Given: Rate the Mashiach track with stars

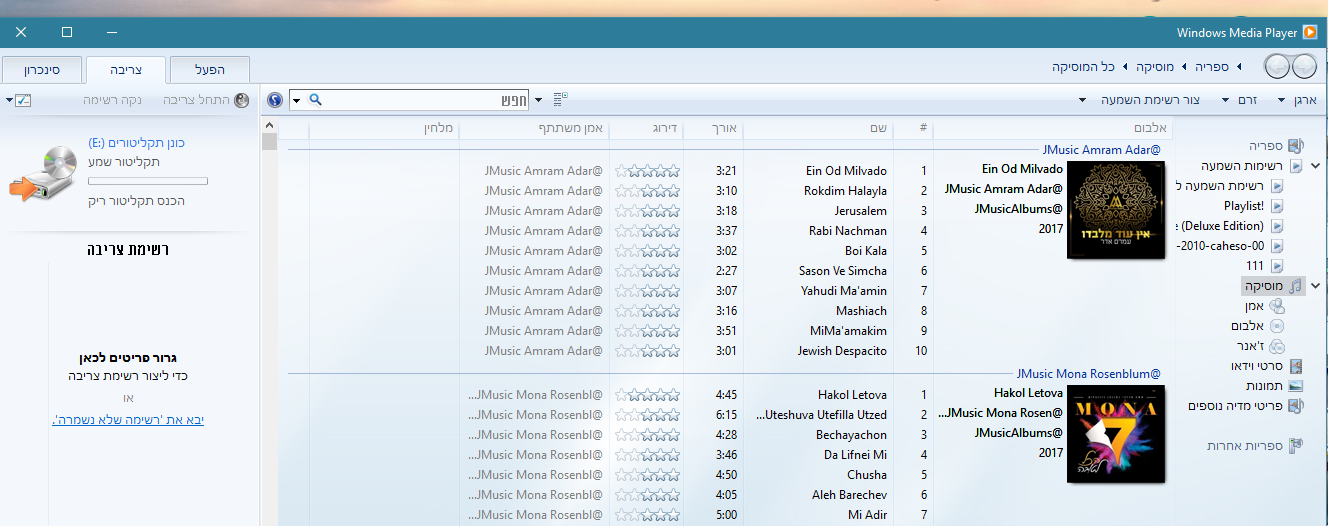Looking at the screenshot, I should 647,311.
